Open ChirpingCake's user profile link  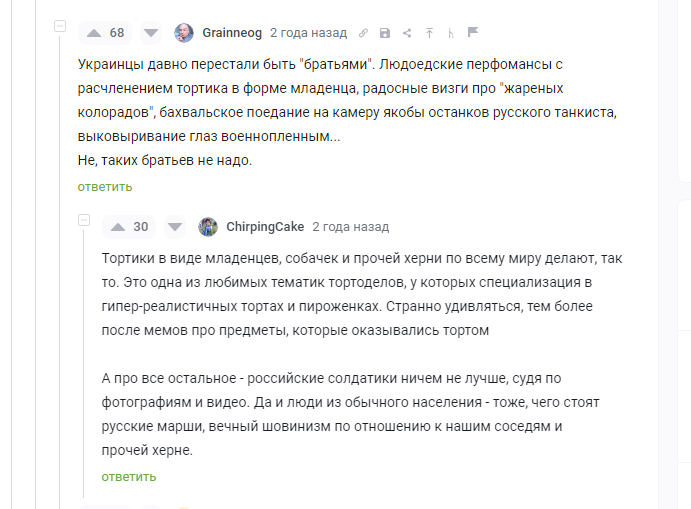(x=265, y=226)
